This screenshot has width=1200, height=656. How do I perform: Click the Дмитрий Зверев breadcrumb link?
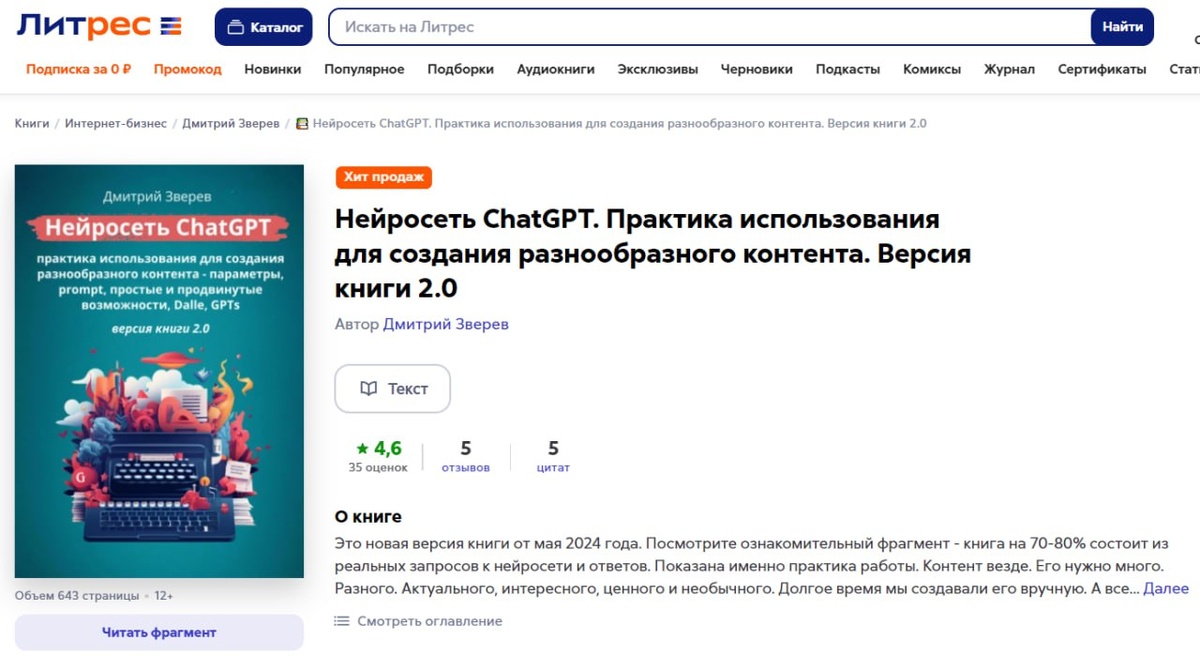pyautogui.click(x=231, y=123)
